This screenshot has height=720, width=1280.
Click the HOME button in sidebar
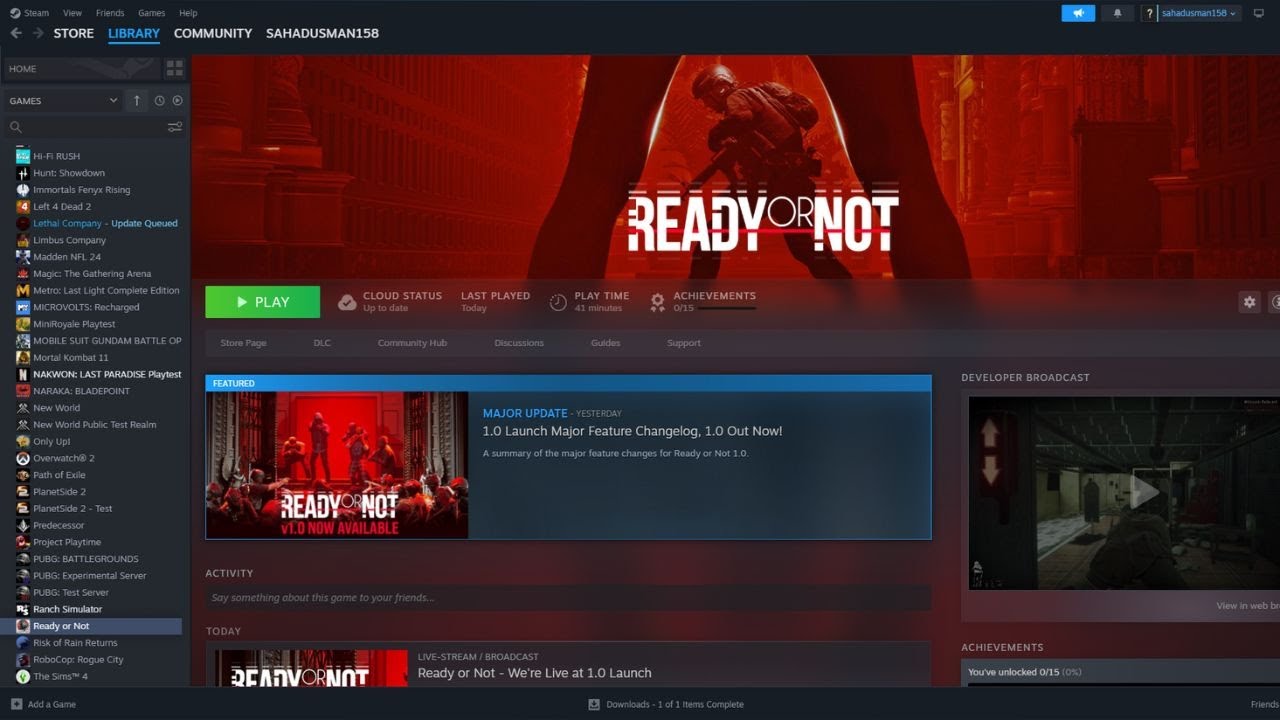[81, 69]
